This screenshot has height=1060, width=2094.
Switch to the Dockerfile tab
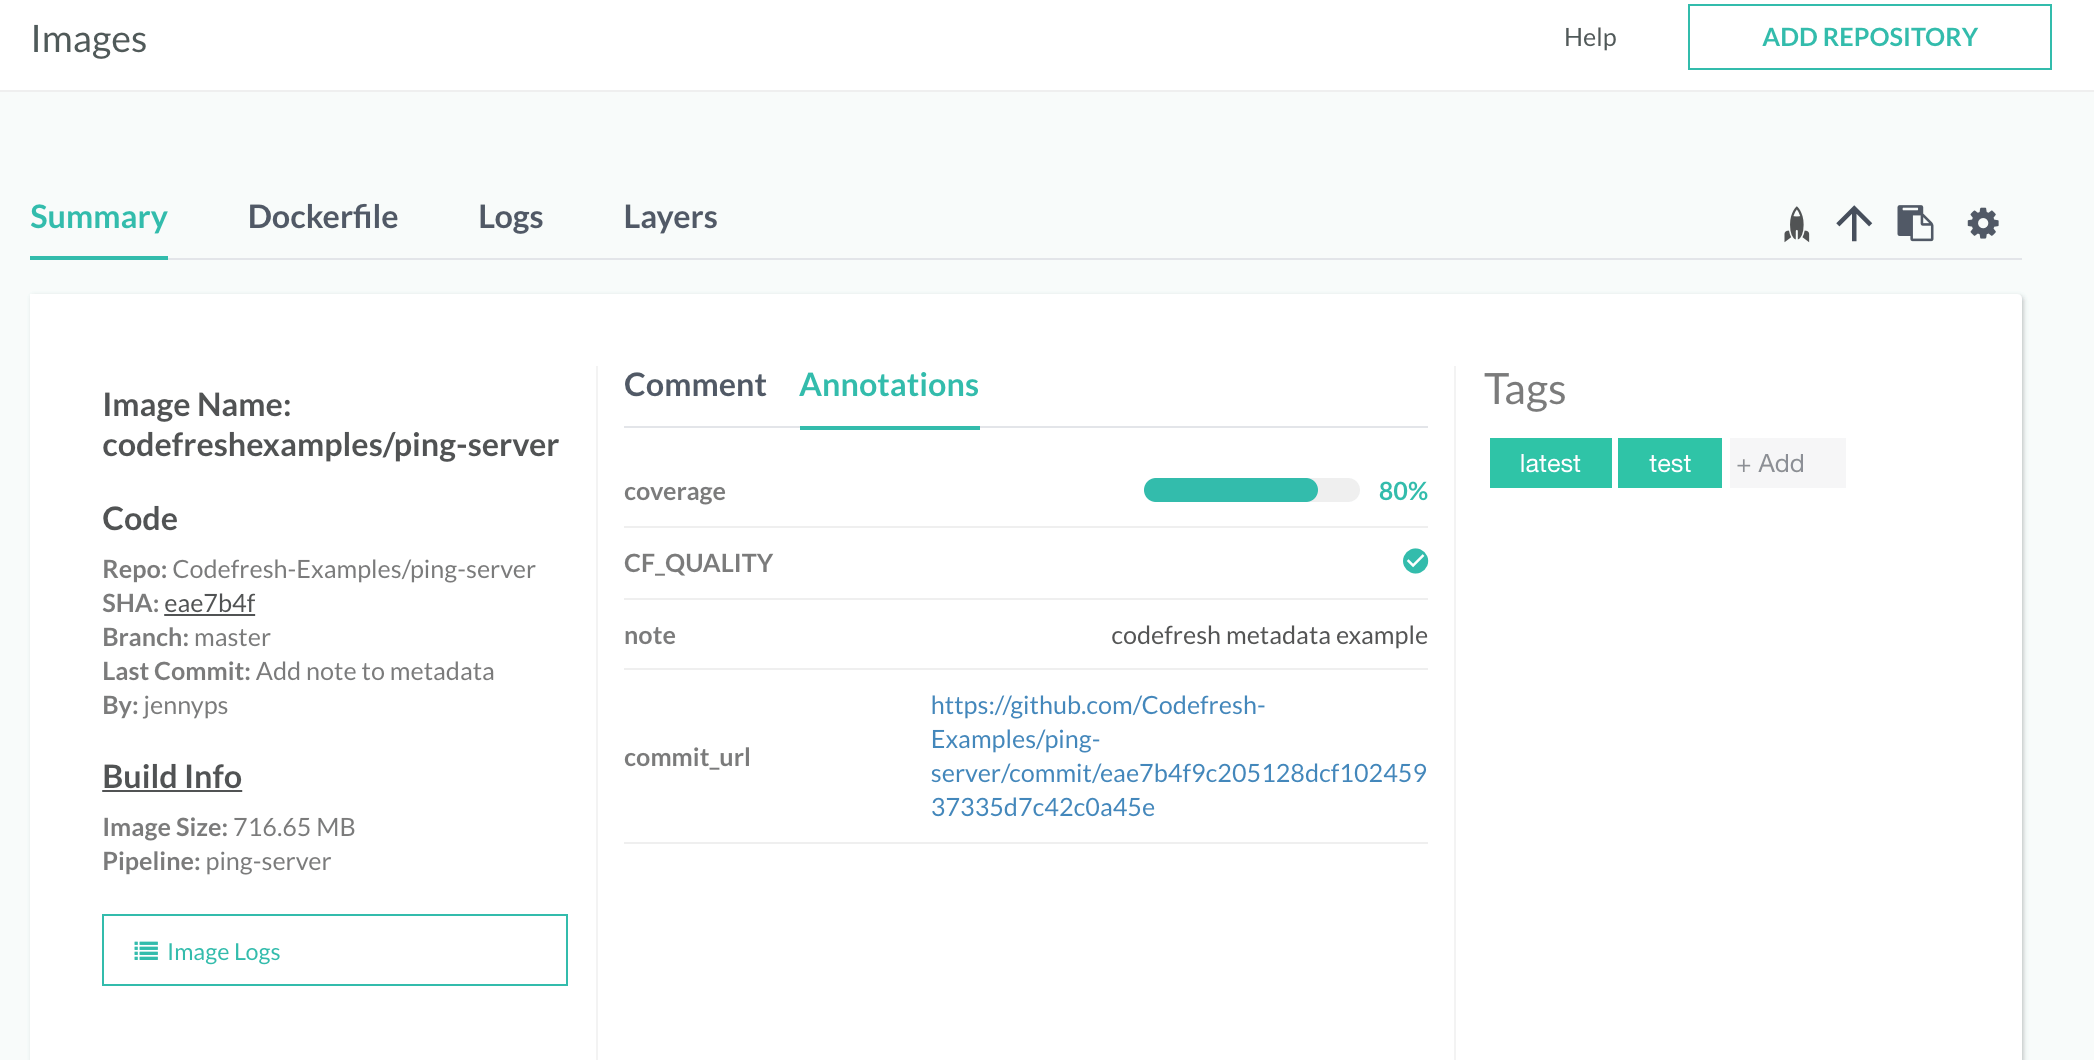(322, 217)
